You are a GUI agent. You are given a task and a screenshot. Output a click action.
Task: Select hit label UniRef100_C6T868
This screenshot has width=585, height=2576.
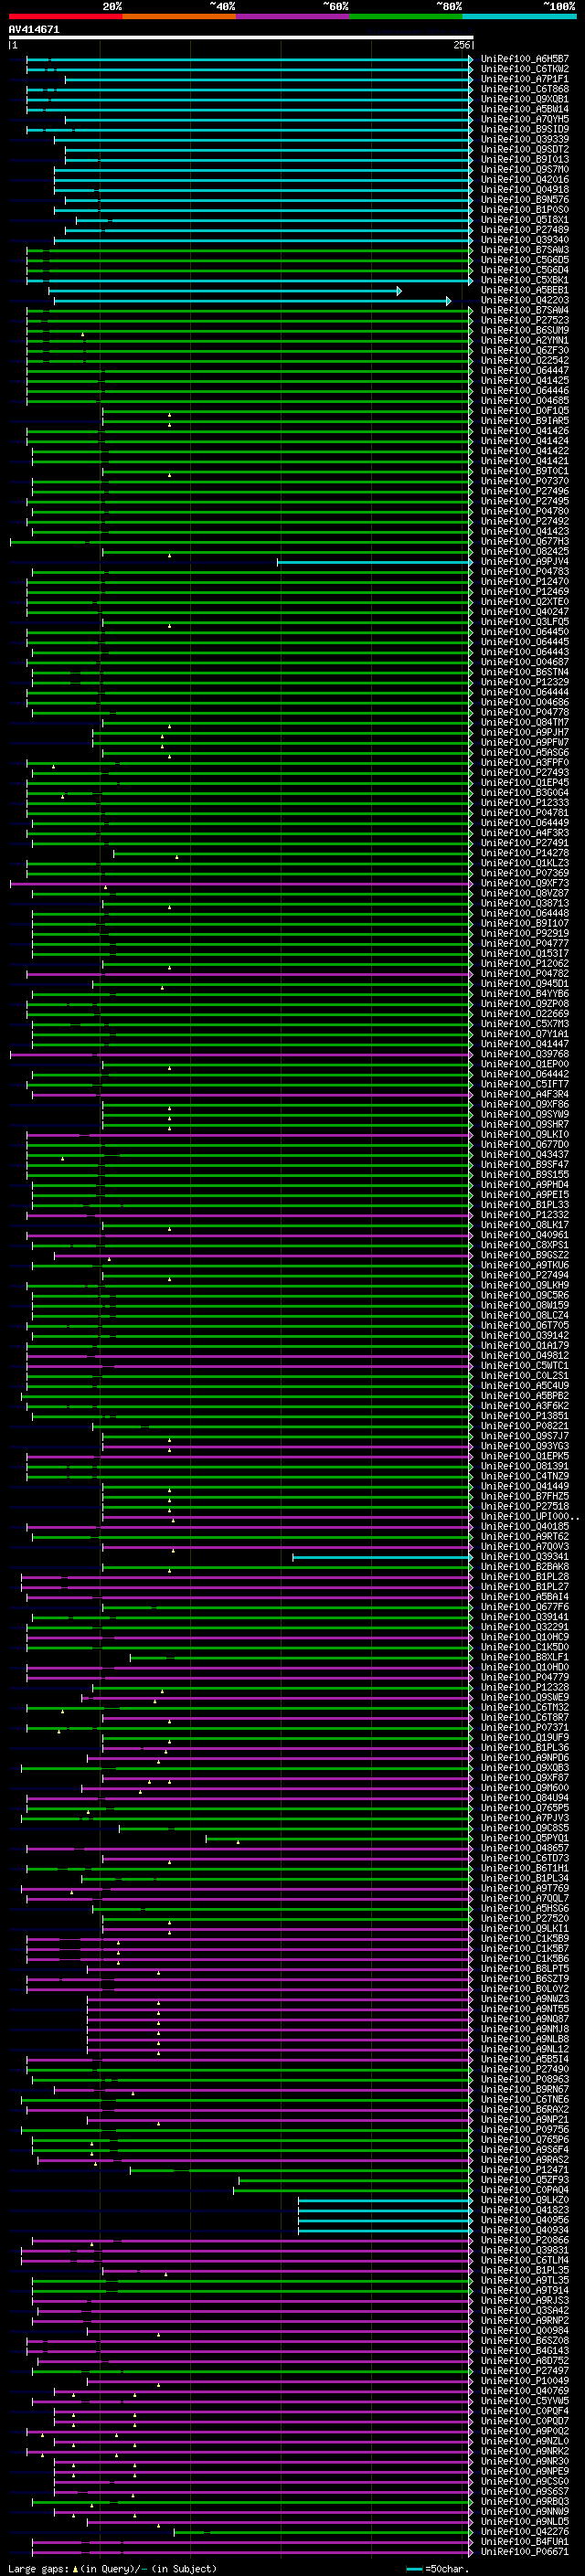click(525, 89)
